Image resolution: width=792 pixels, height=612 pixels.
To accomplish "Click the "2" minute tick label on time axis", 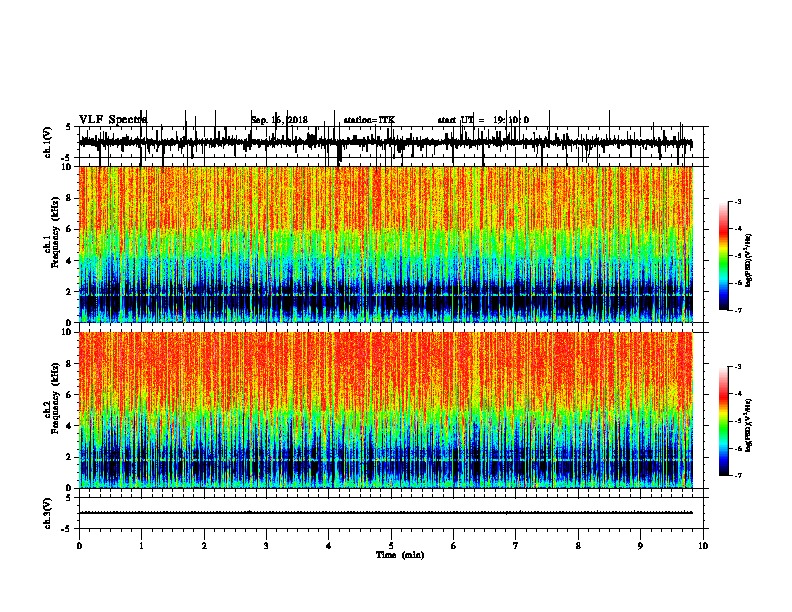I will (204, 546).
